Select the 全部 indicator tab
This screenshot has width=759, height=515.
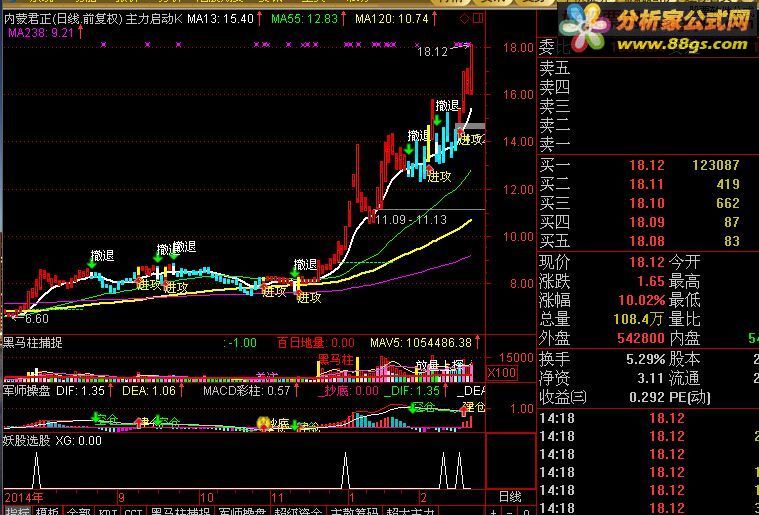[x=78, y=511]
